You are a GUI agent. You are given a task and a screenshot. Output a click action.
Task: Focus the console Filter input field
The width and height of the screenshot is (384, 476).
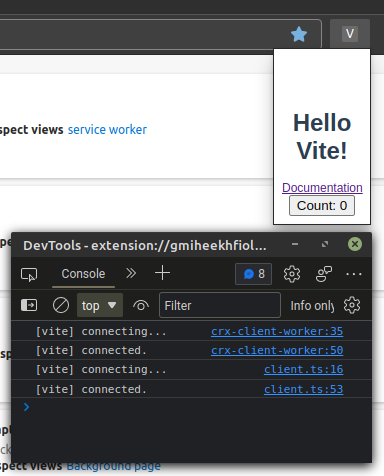[220, 305]
